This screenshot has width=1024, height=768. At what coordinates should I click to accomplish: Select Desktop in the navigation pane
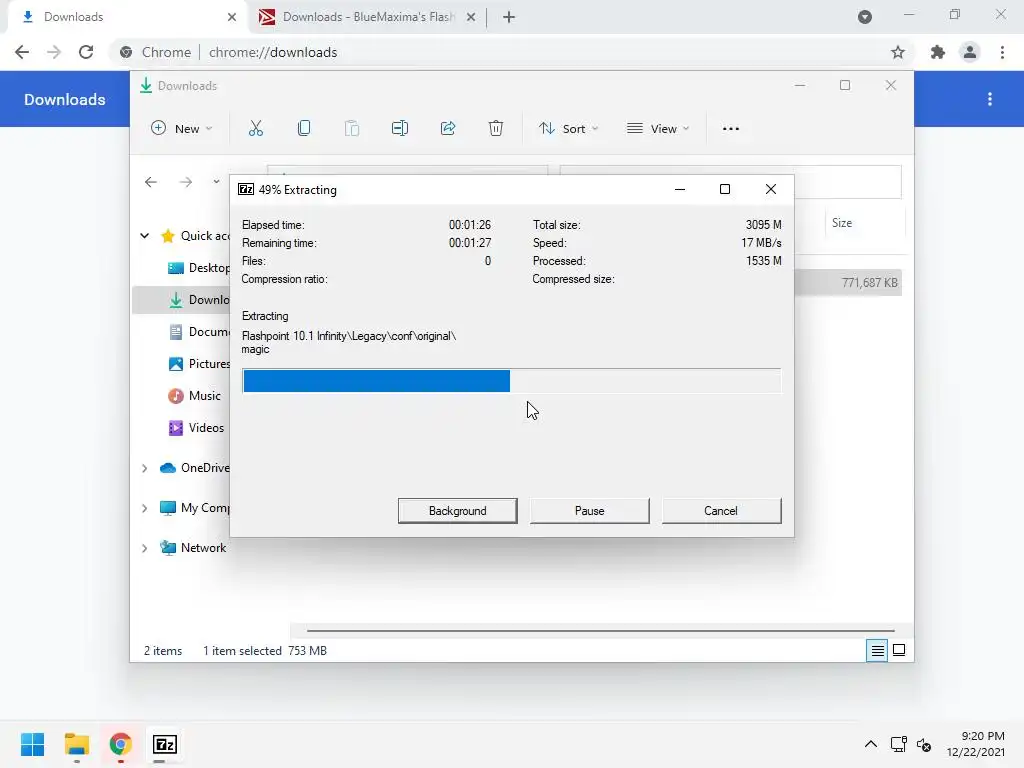[199, 268]
